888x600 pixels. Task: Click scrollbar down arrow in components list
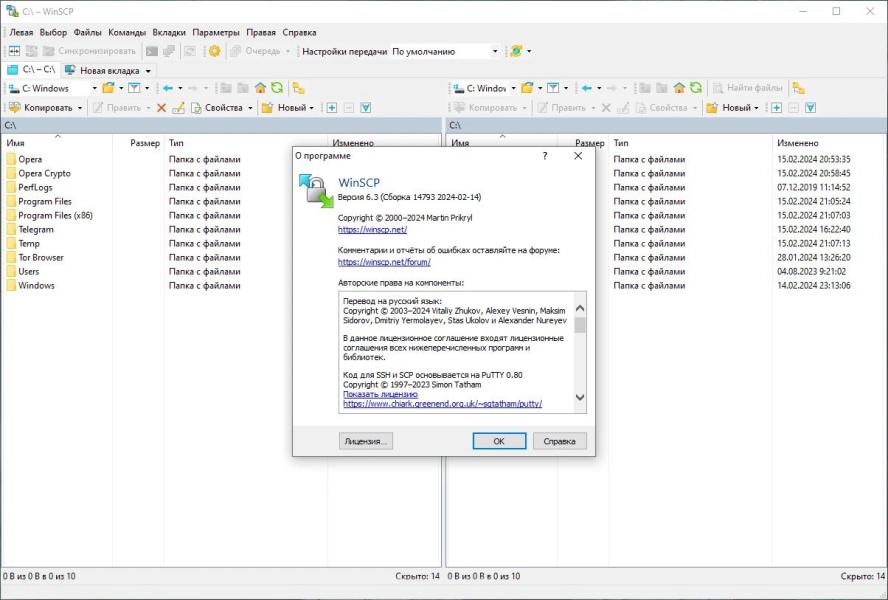point(580,397)
